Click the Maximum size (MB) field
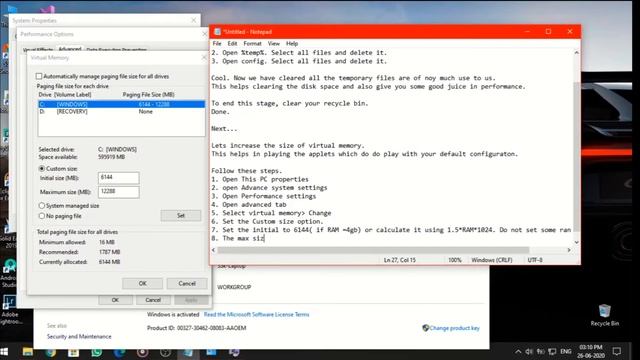This screenshot has height=360, width=640. pyautogui.click(x=118, y=192)
